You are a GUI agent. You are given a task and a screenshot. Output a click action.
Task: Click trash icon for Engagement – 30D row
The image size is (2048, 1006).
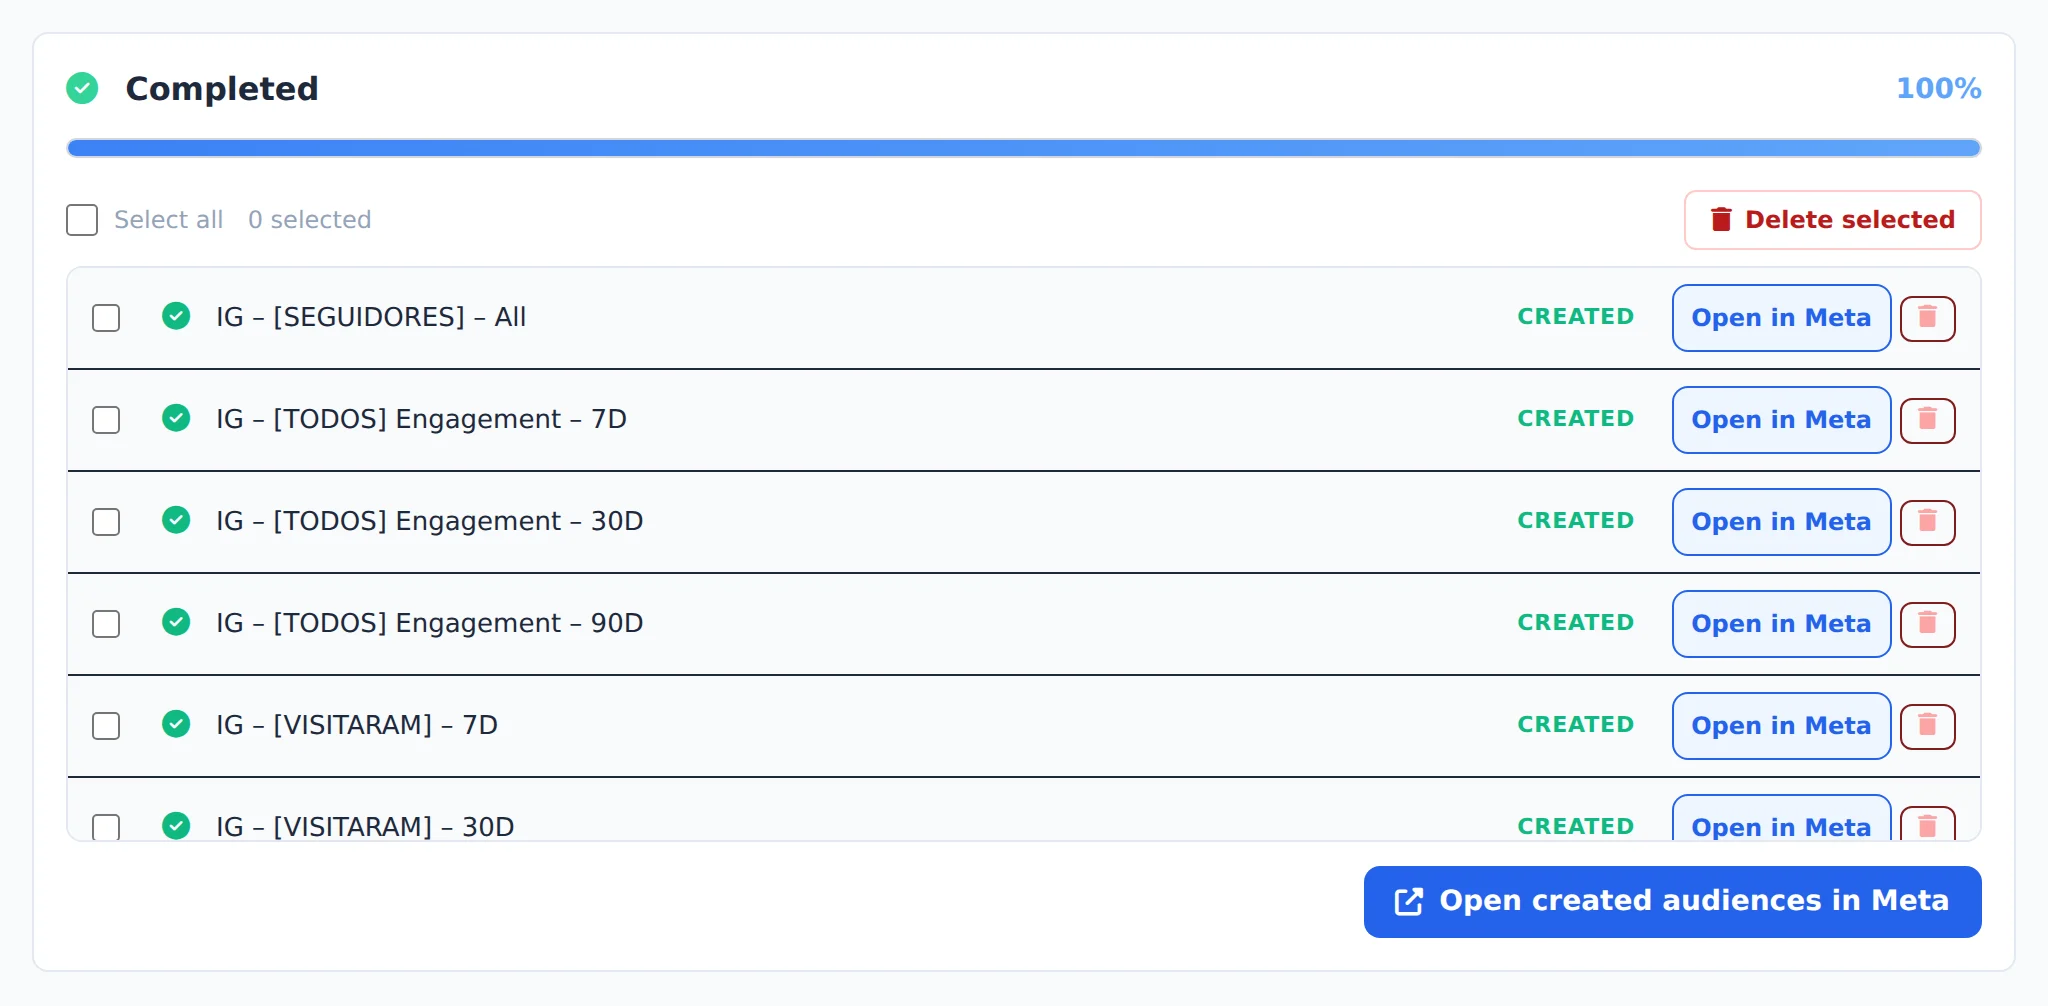pos(1927,522)
